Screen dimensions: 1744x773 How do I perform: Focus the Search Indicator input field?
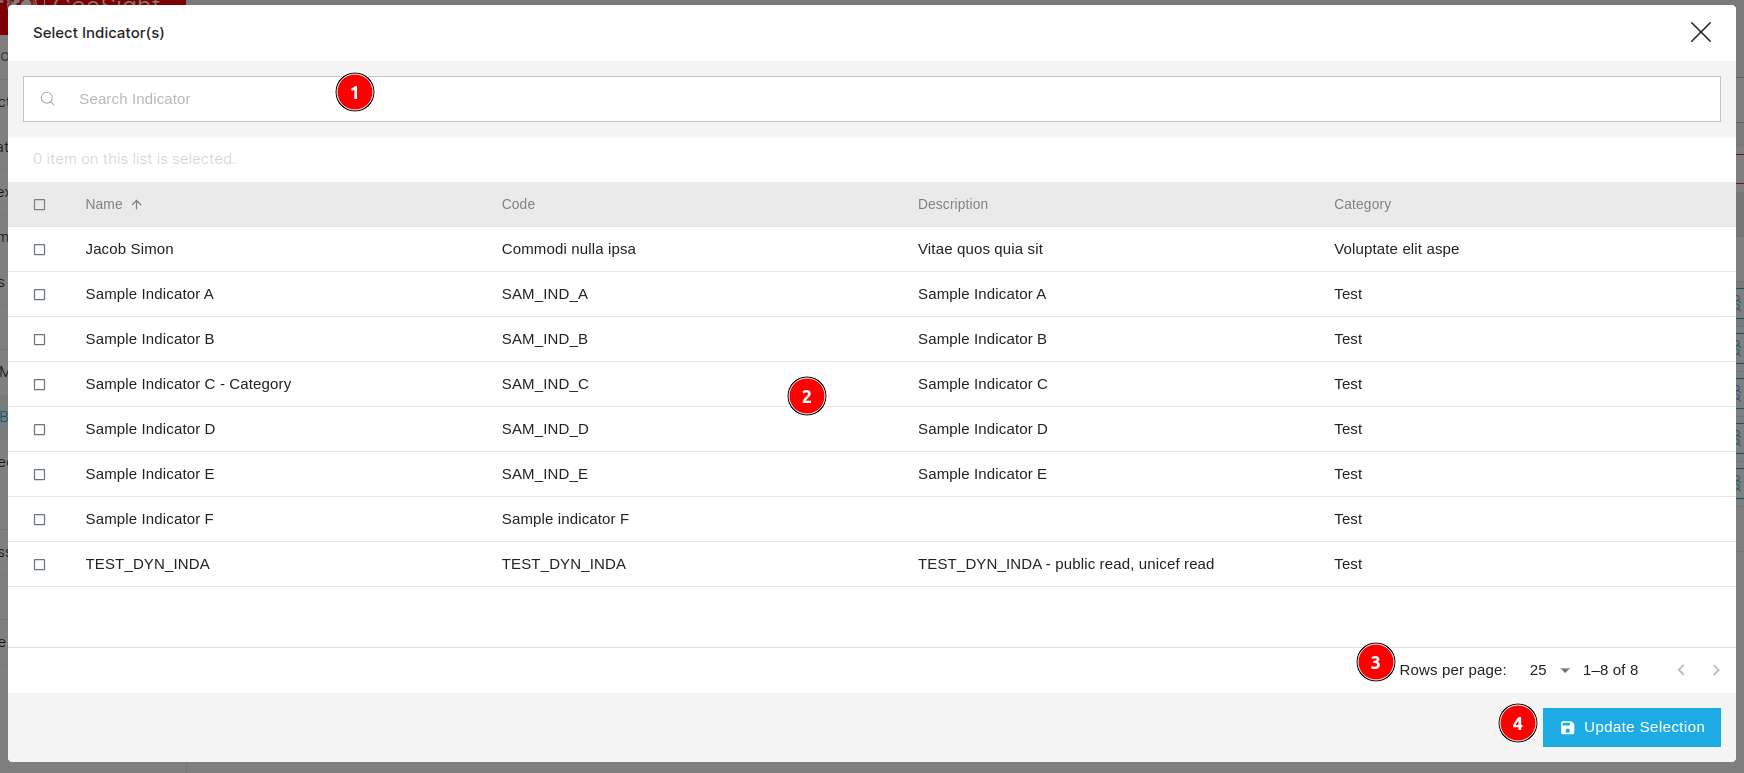point(871,99)
